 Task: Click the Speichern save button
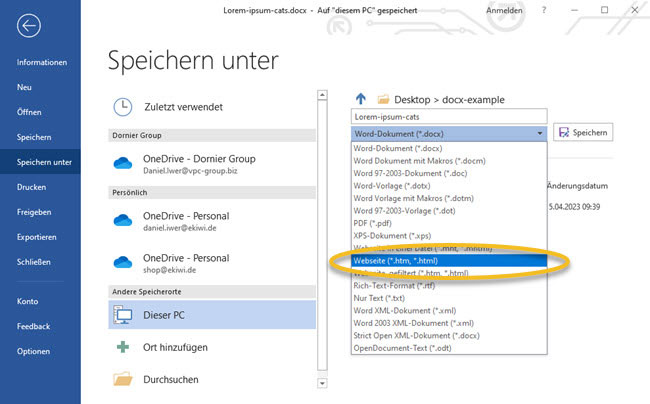pyautogui.click(x=583, y=132)
